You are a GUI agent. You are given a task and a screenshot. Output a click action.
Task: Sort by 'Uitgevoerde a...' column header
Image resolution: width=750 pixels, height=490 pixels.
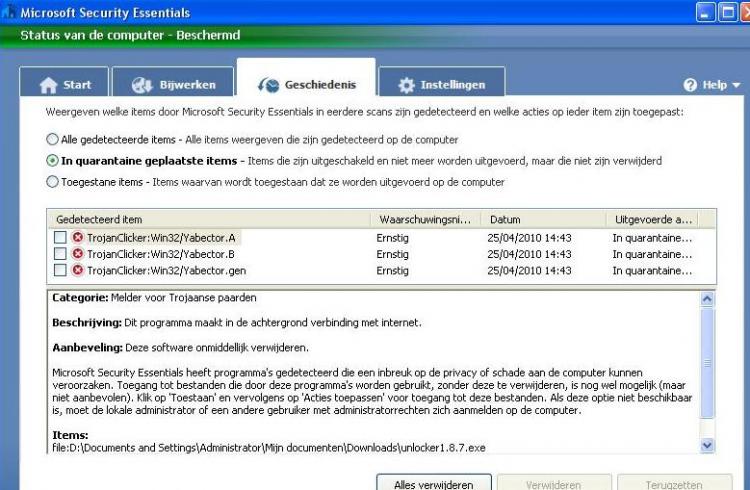point(652,219)
